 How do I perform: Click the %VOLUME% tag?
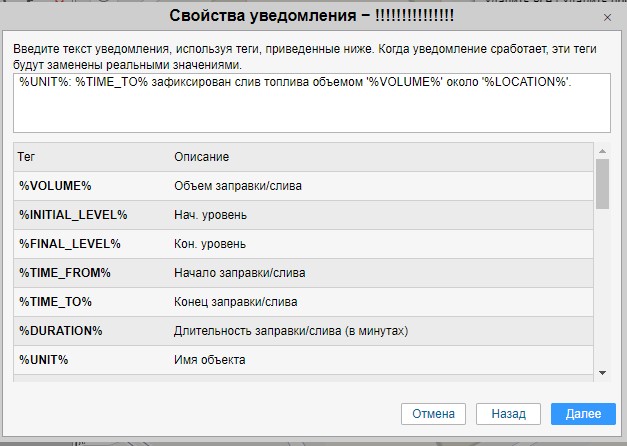pyautogui.click(x=55, y=186)
